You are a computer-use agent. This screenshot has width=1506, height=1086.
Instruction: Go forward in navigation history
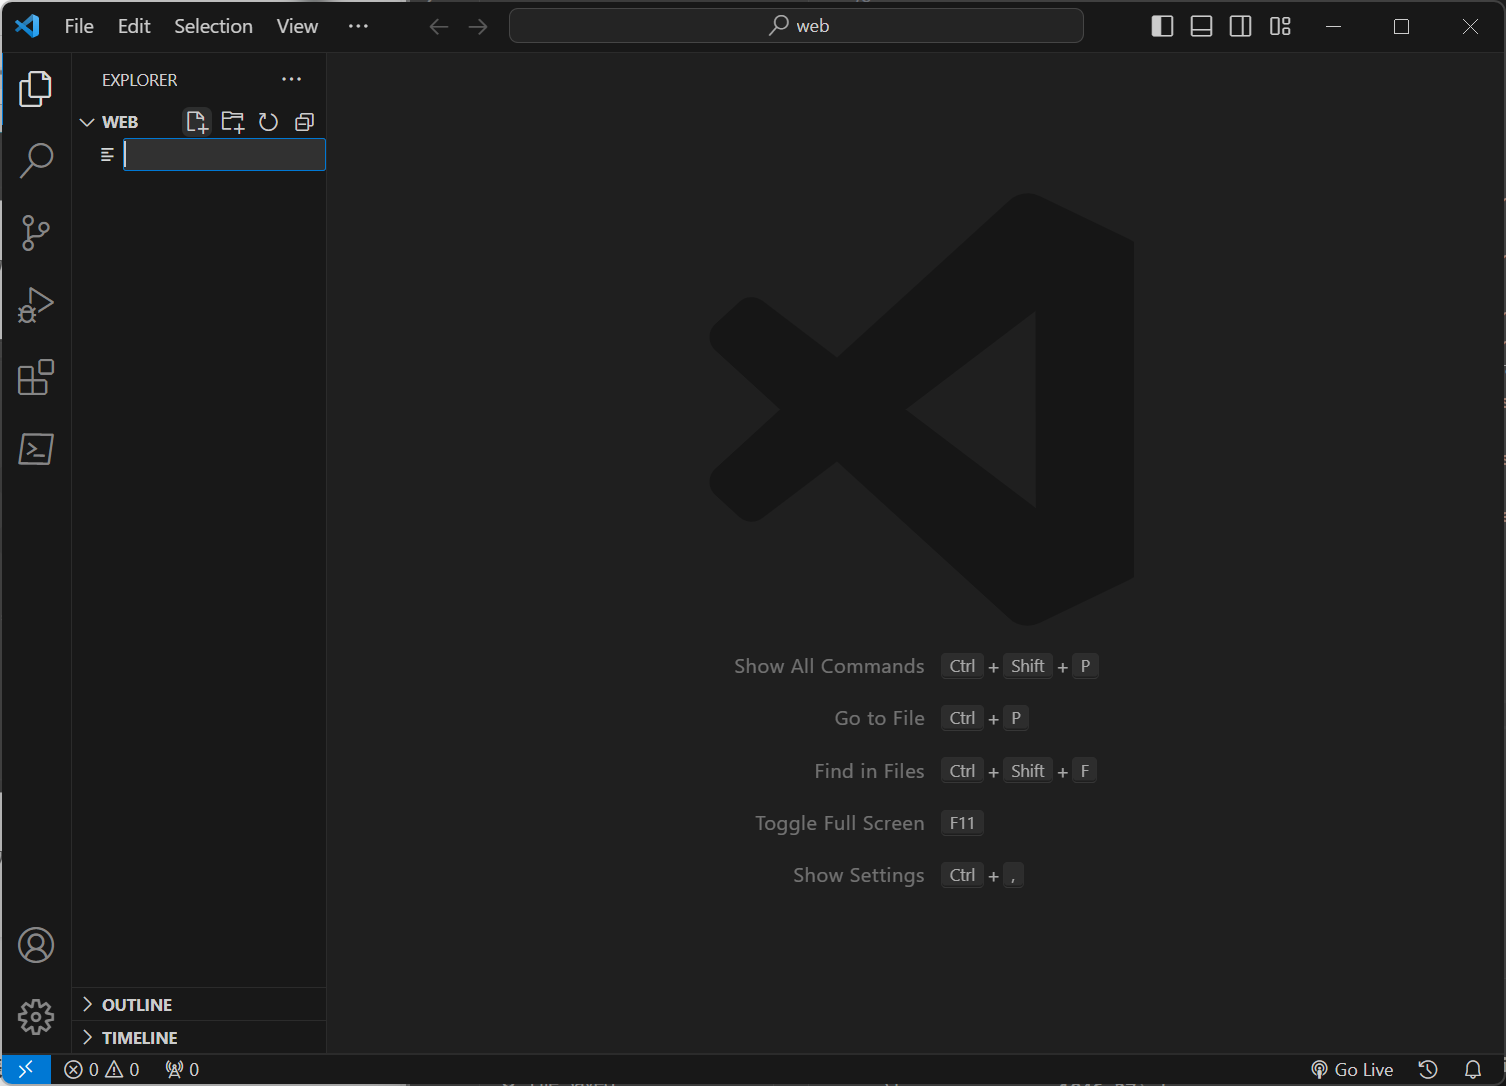[478, 26]
